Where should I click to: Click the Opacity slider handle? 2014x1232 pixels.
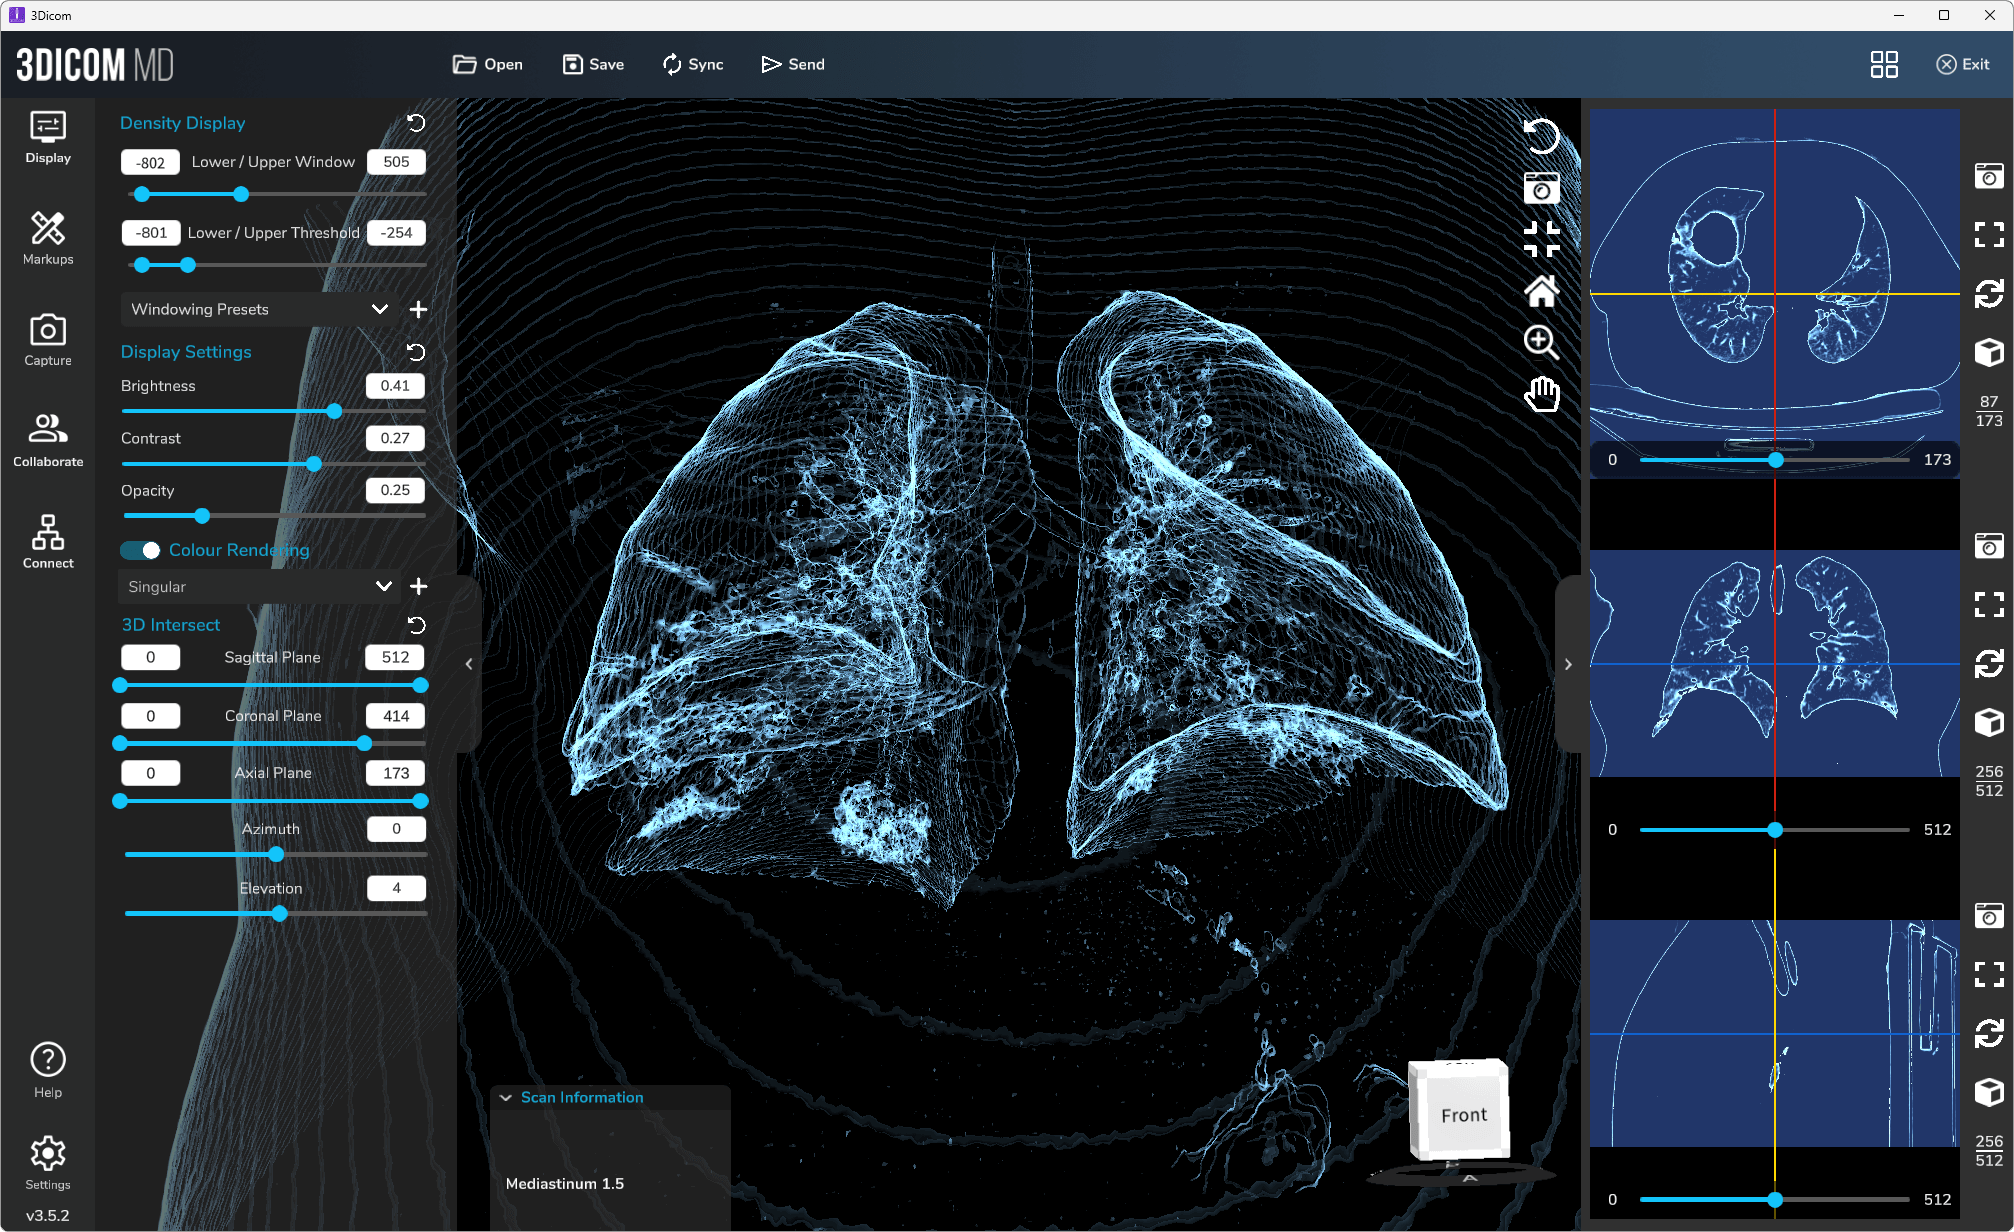(202, 516)
